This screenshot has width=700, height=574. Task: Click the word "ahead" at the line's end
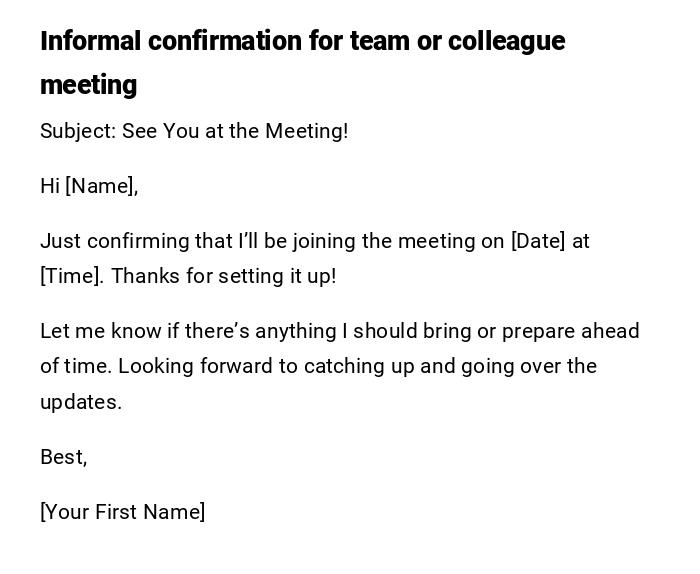[610, 331]
